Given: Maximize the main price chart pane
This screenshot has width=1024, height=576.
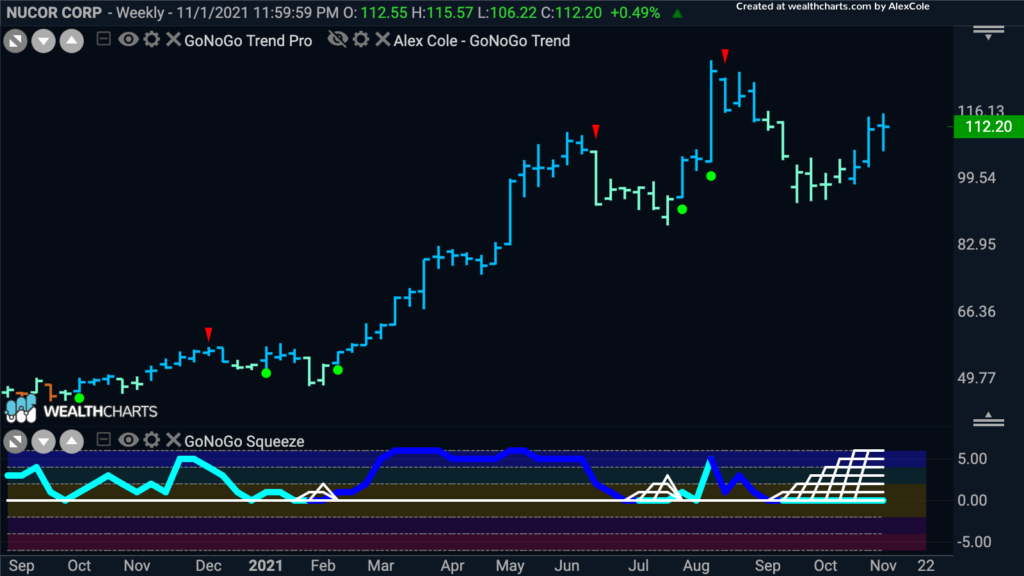Looking at the screenshot, I should coord(15,41).
